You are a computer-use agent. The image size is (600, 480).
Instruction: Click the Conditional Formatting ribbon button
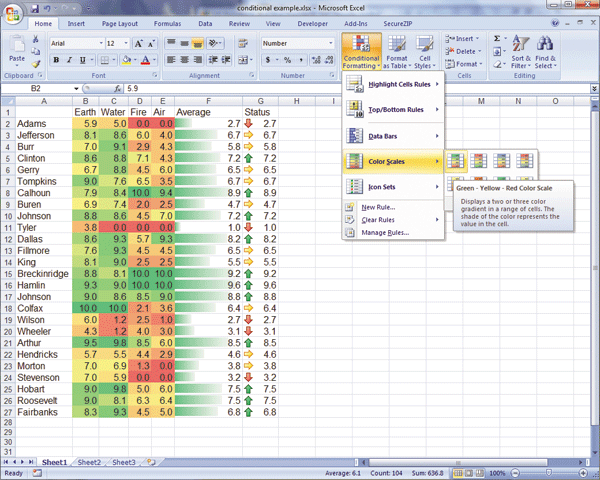click(x=360, y=54)
